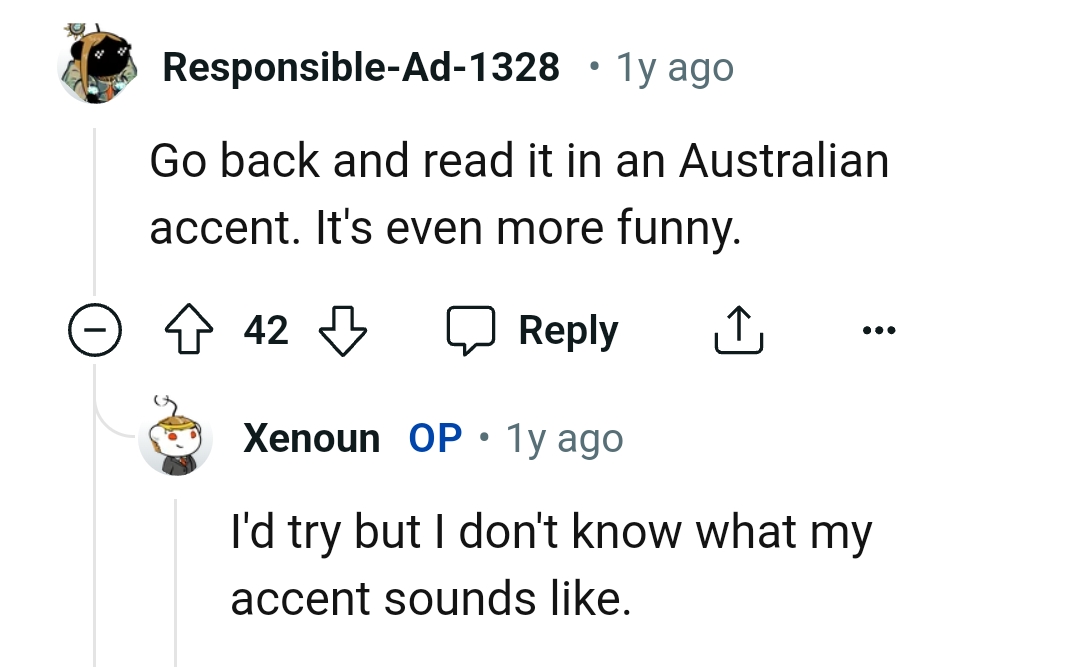Downvote Responsible-Ad-1328's comment

coord(342,329)
